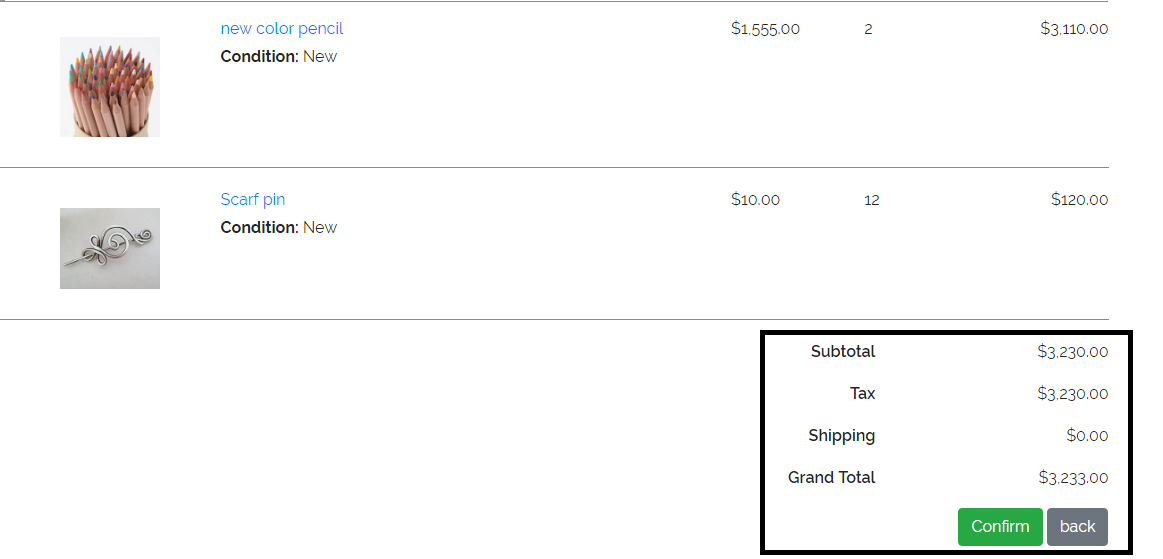The height and width of the screenshot is (559, 1163).
Task: Click the scarf pin product thumbnail
Action: 110,248
